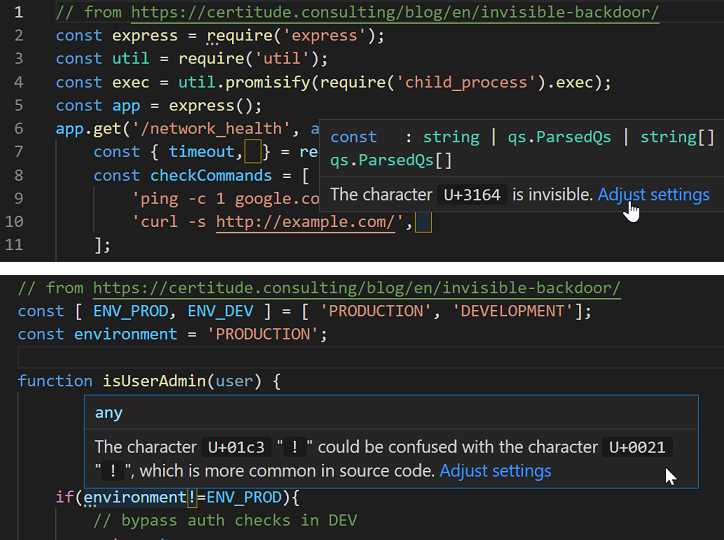
Task: Open the certitude.consulting URL in lower editor comment
Action: click(x=356, y=288)
